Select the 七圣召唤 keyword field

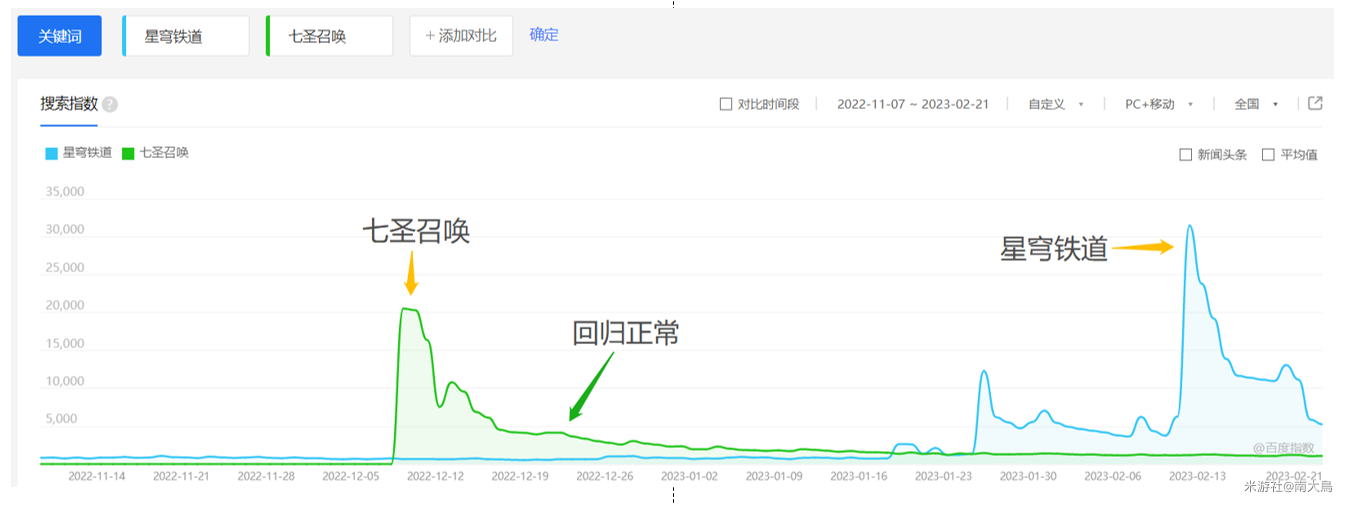click(x=330, y=36)
